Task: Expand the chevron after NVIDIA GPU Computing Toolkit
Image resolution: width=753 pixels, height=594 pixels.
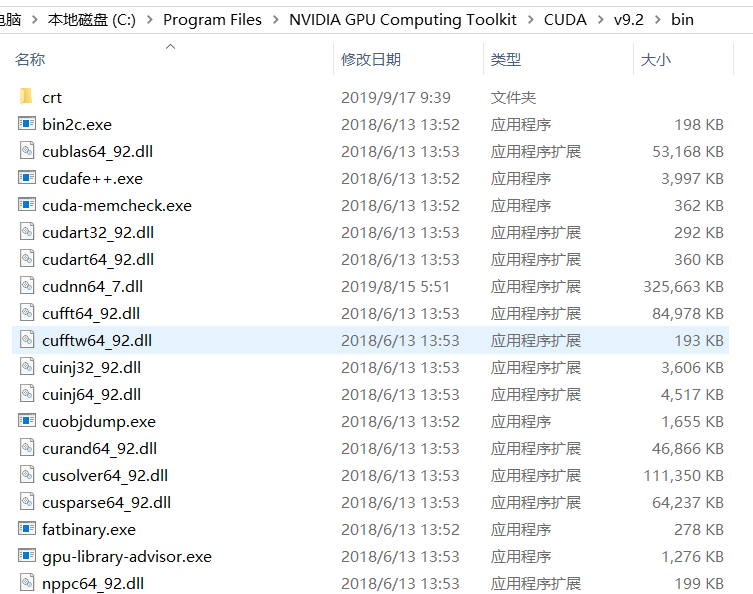Action: [x=530, y=20]
